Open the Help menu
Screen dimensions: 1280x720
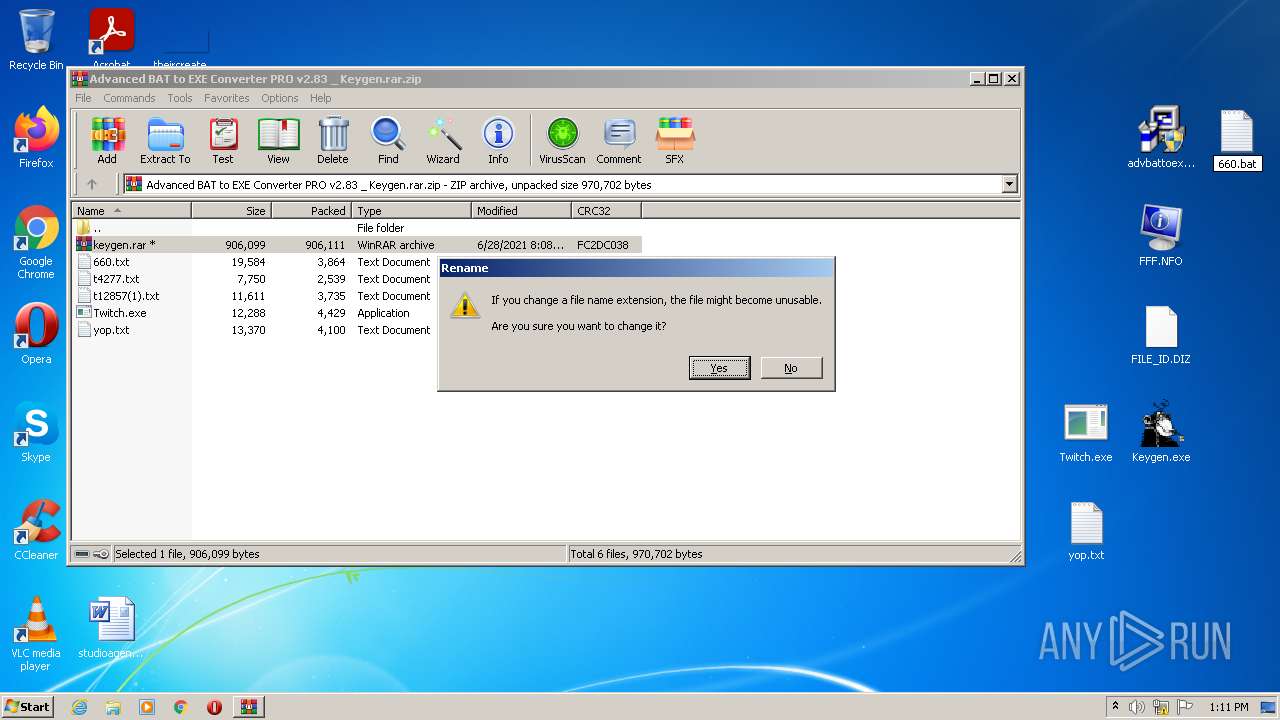pos(320,98)
